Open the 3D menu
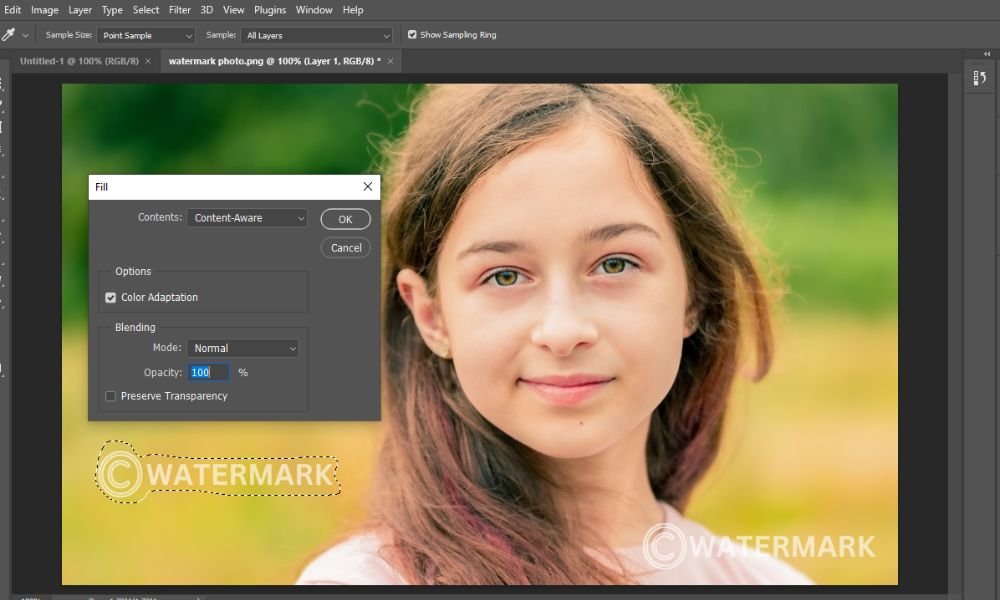 [207, 10]
